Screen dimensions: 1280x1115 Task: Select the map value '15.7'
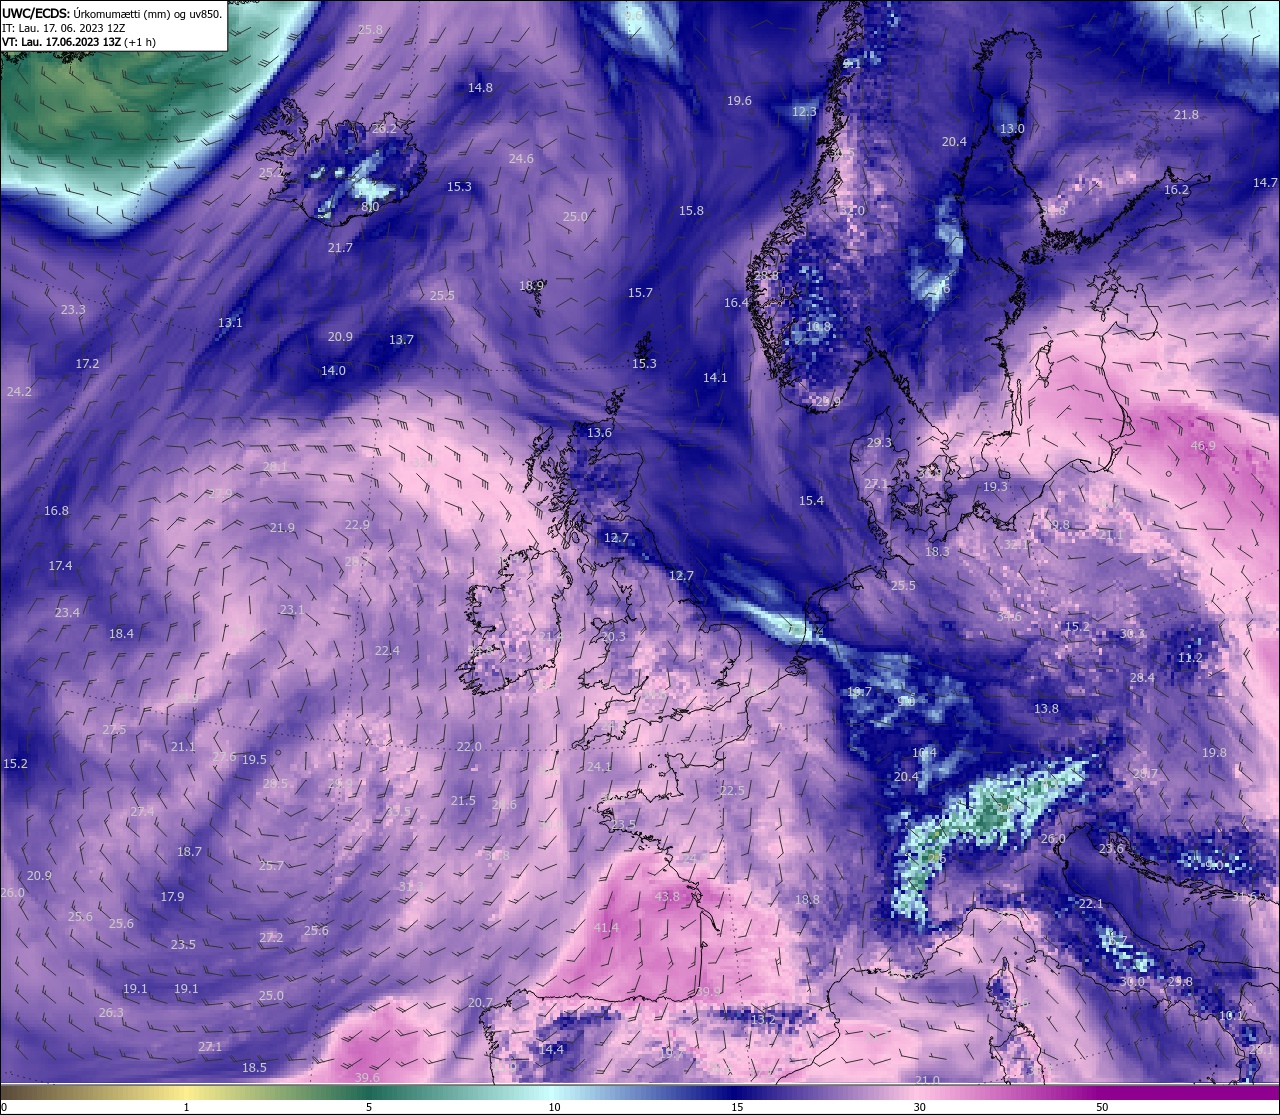pos(640,293)
